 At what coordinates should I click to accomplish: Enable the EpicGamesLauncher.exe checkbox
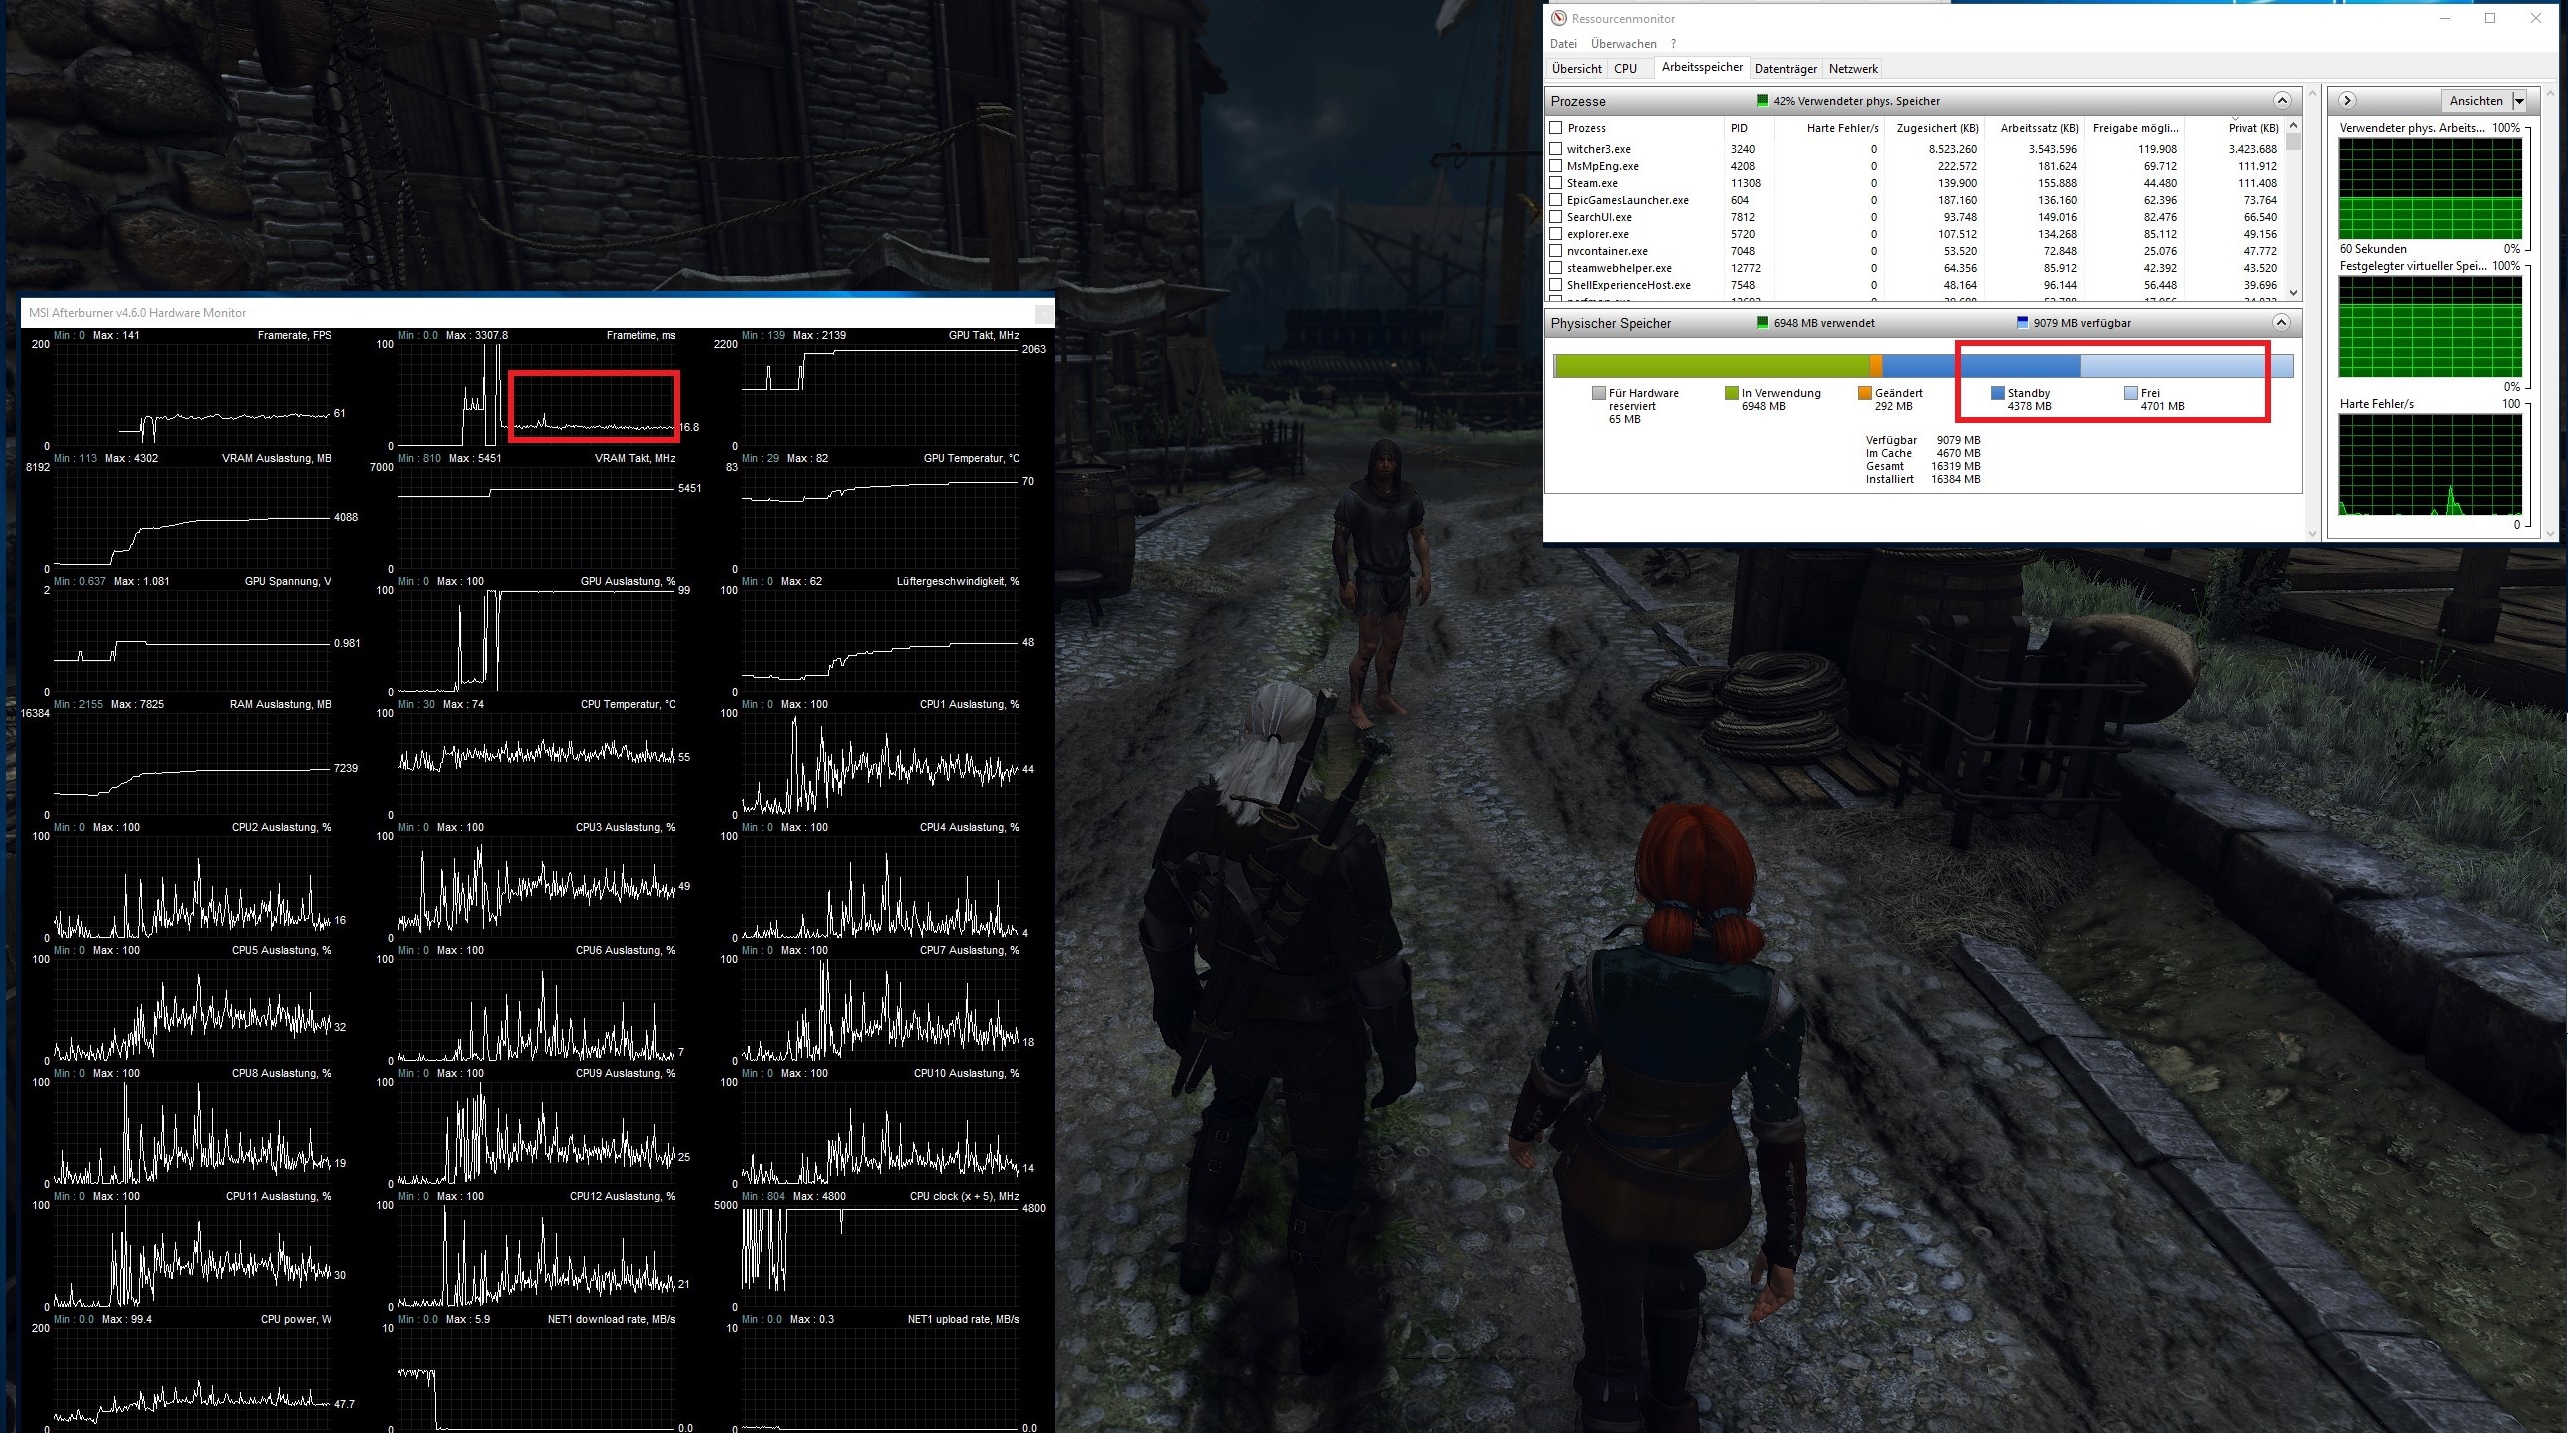(1555, 200)
